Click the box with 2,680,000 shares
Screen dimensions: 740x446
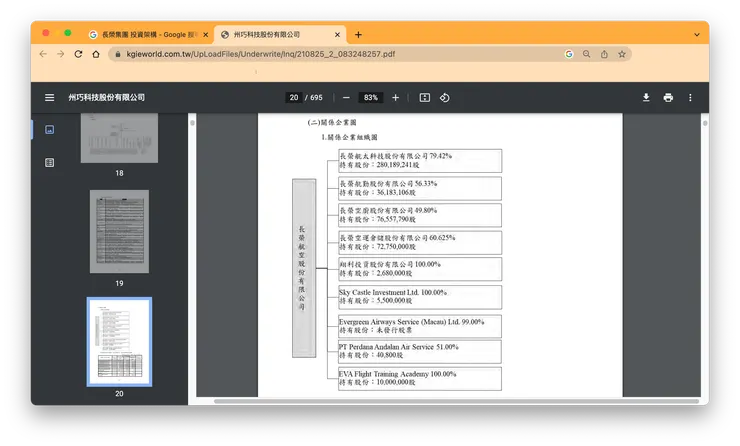pyautogui.click(x=420, y=269)
